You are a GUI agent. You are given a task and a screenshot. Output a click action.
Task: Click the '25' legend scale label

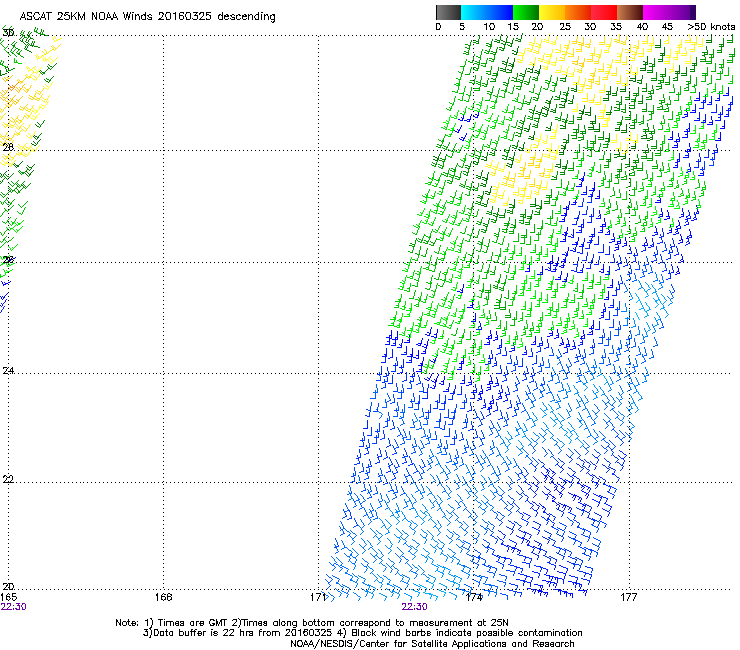(565, 27)
